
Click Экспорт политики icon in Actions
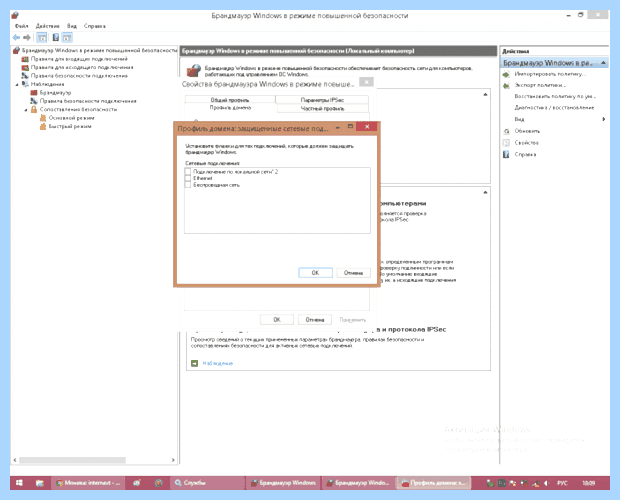click(x=506, y=85)
